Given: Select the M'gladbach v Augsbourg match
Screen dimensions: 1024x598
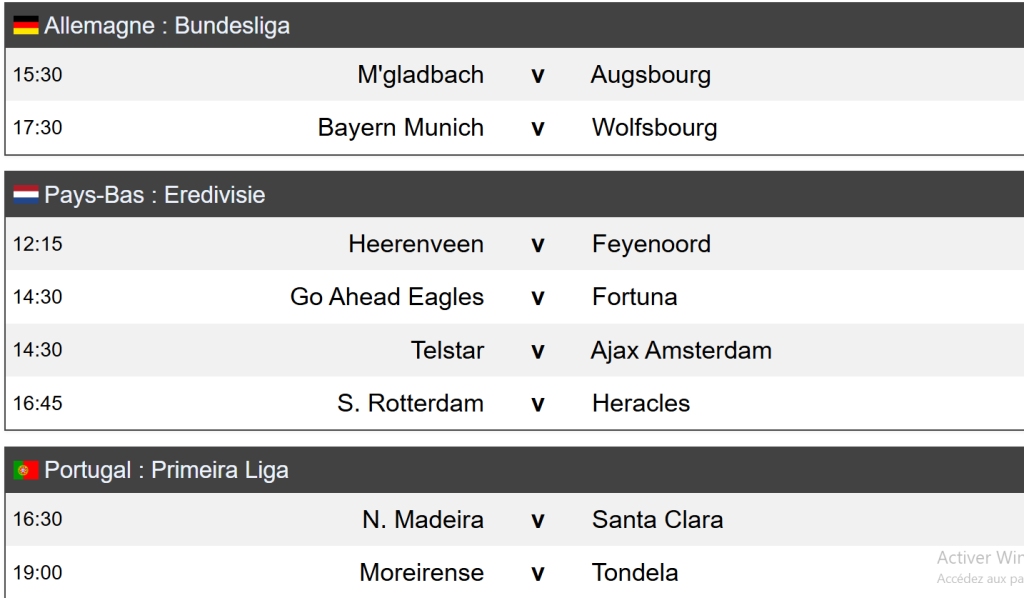Looking at the screenshot, I should 537,75.
